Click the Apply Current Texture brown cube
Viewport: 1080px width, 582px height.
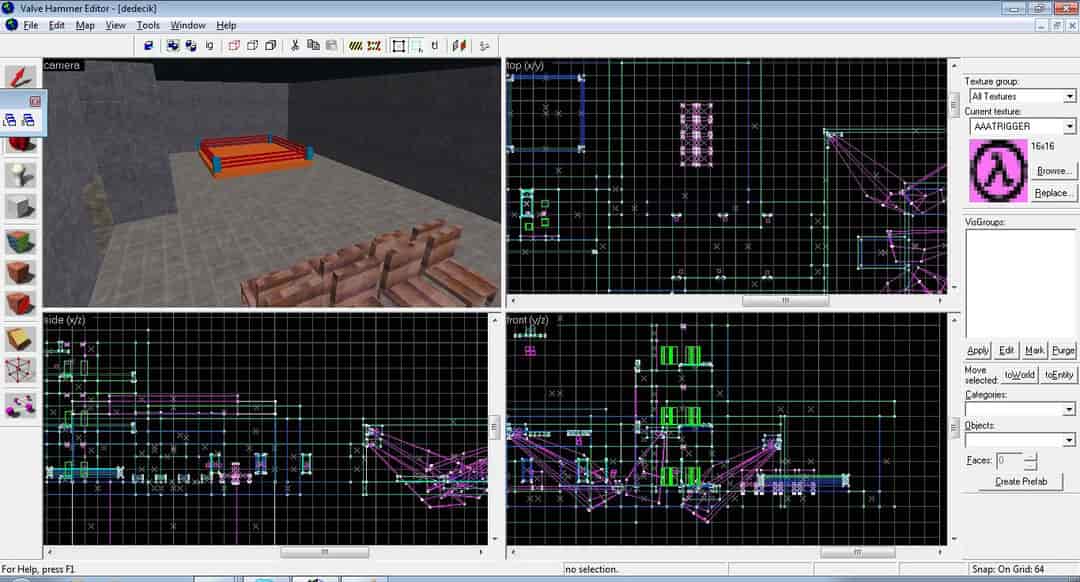(x=21, y=273)
